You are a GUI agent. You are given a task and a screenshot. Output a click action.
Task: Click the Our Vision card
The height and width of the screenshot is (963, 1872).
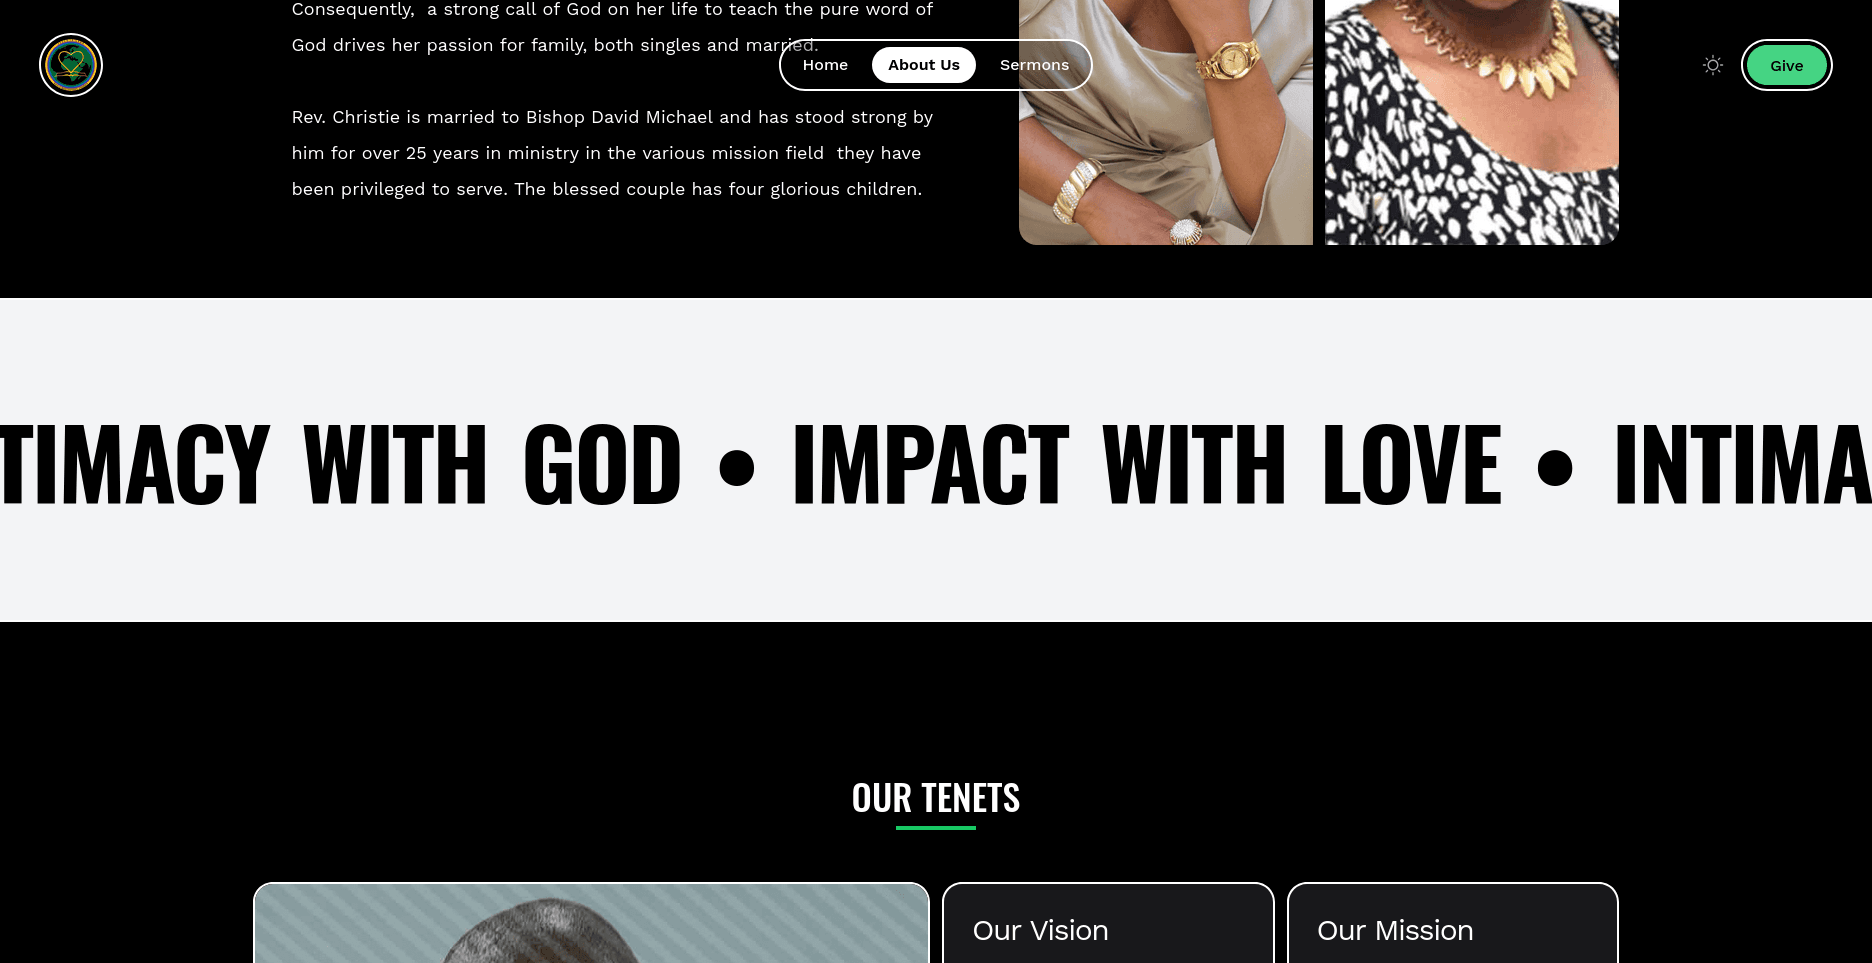point(1108,923)
